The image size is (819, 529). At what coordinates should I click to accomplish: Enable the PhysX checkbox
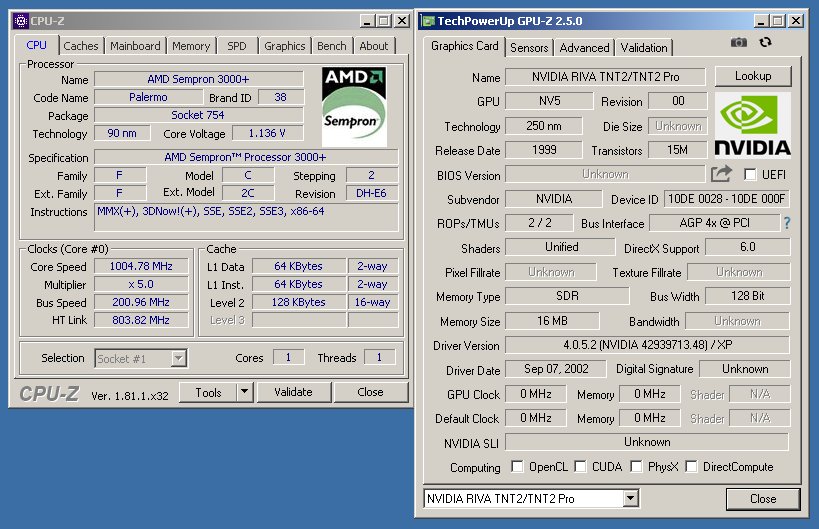636,466
